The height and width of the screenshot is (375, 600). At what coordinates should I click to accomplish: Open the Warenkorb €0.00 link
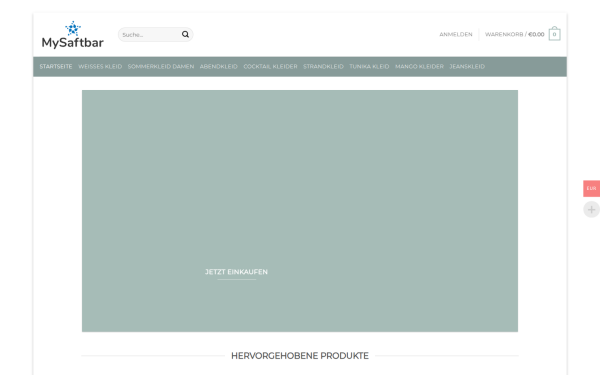pyautogui.click(x=514, y=34)
